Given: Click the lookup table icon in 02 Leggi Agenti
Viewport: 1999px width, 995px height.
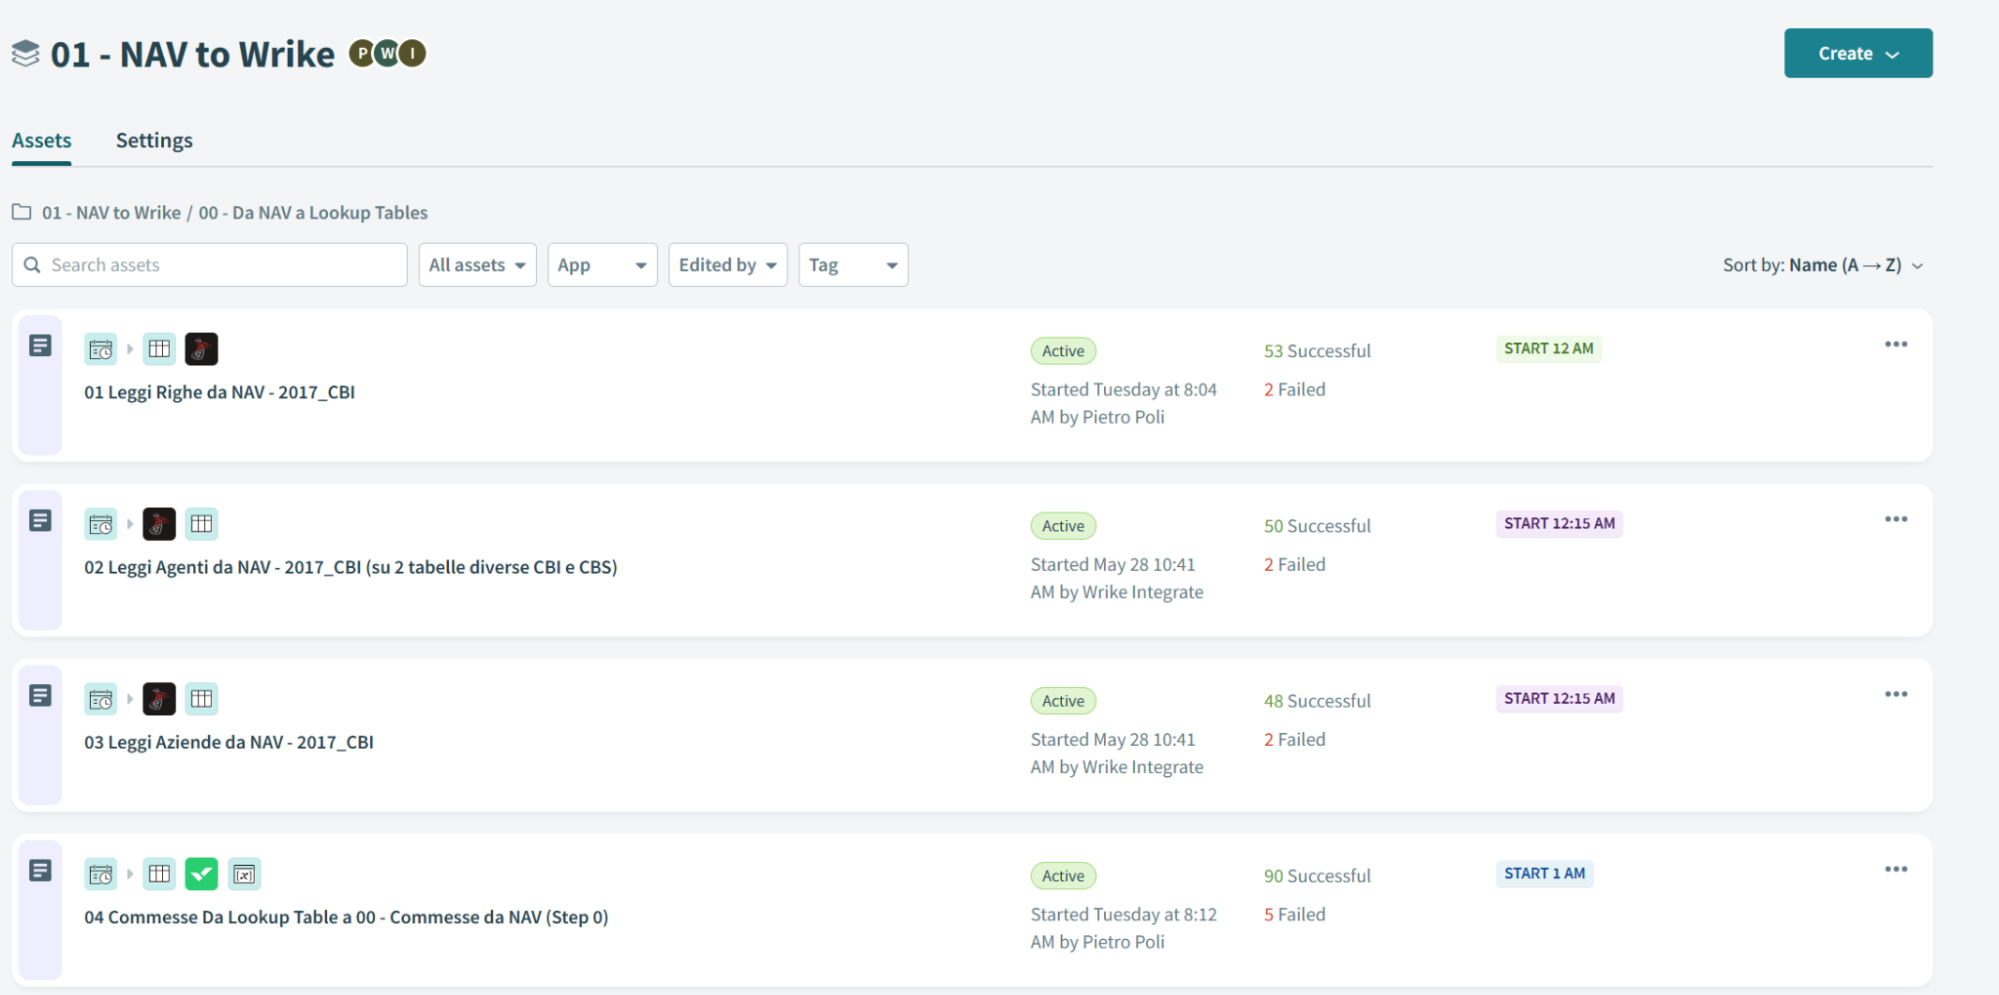Looking at the screenshot, I should (201, 524).
